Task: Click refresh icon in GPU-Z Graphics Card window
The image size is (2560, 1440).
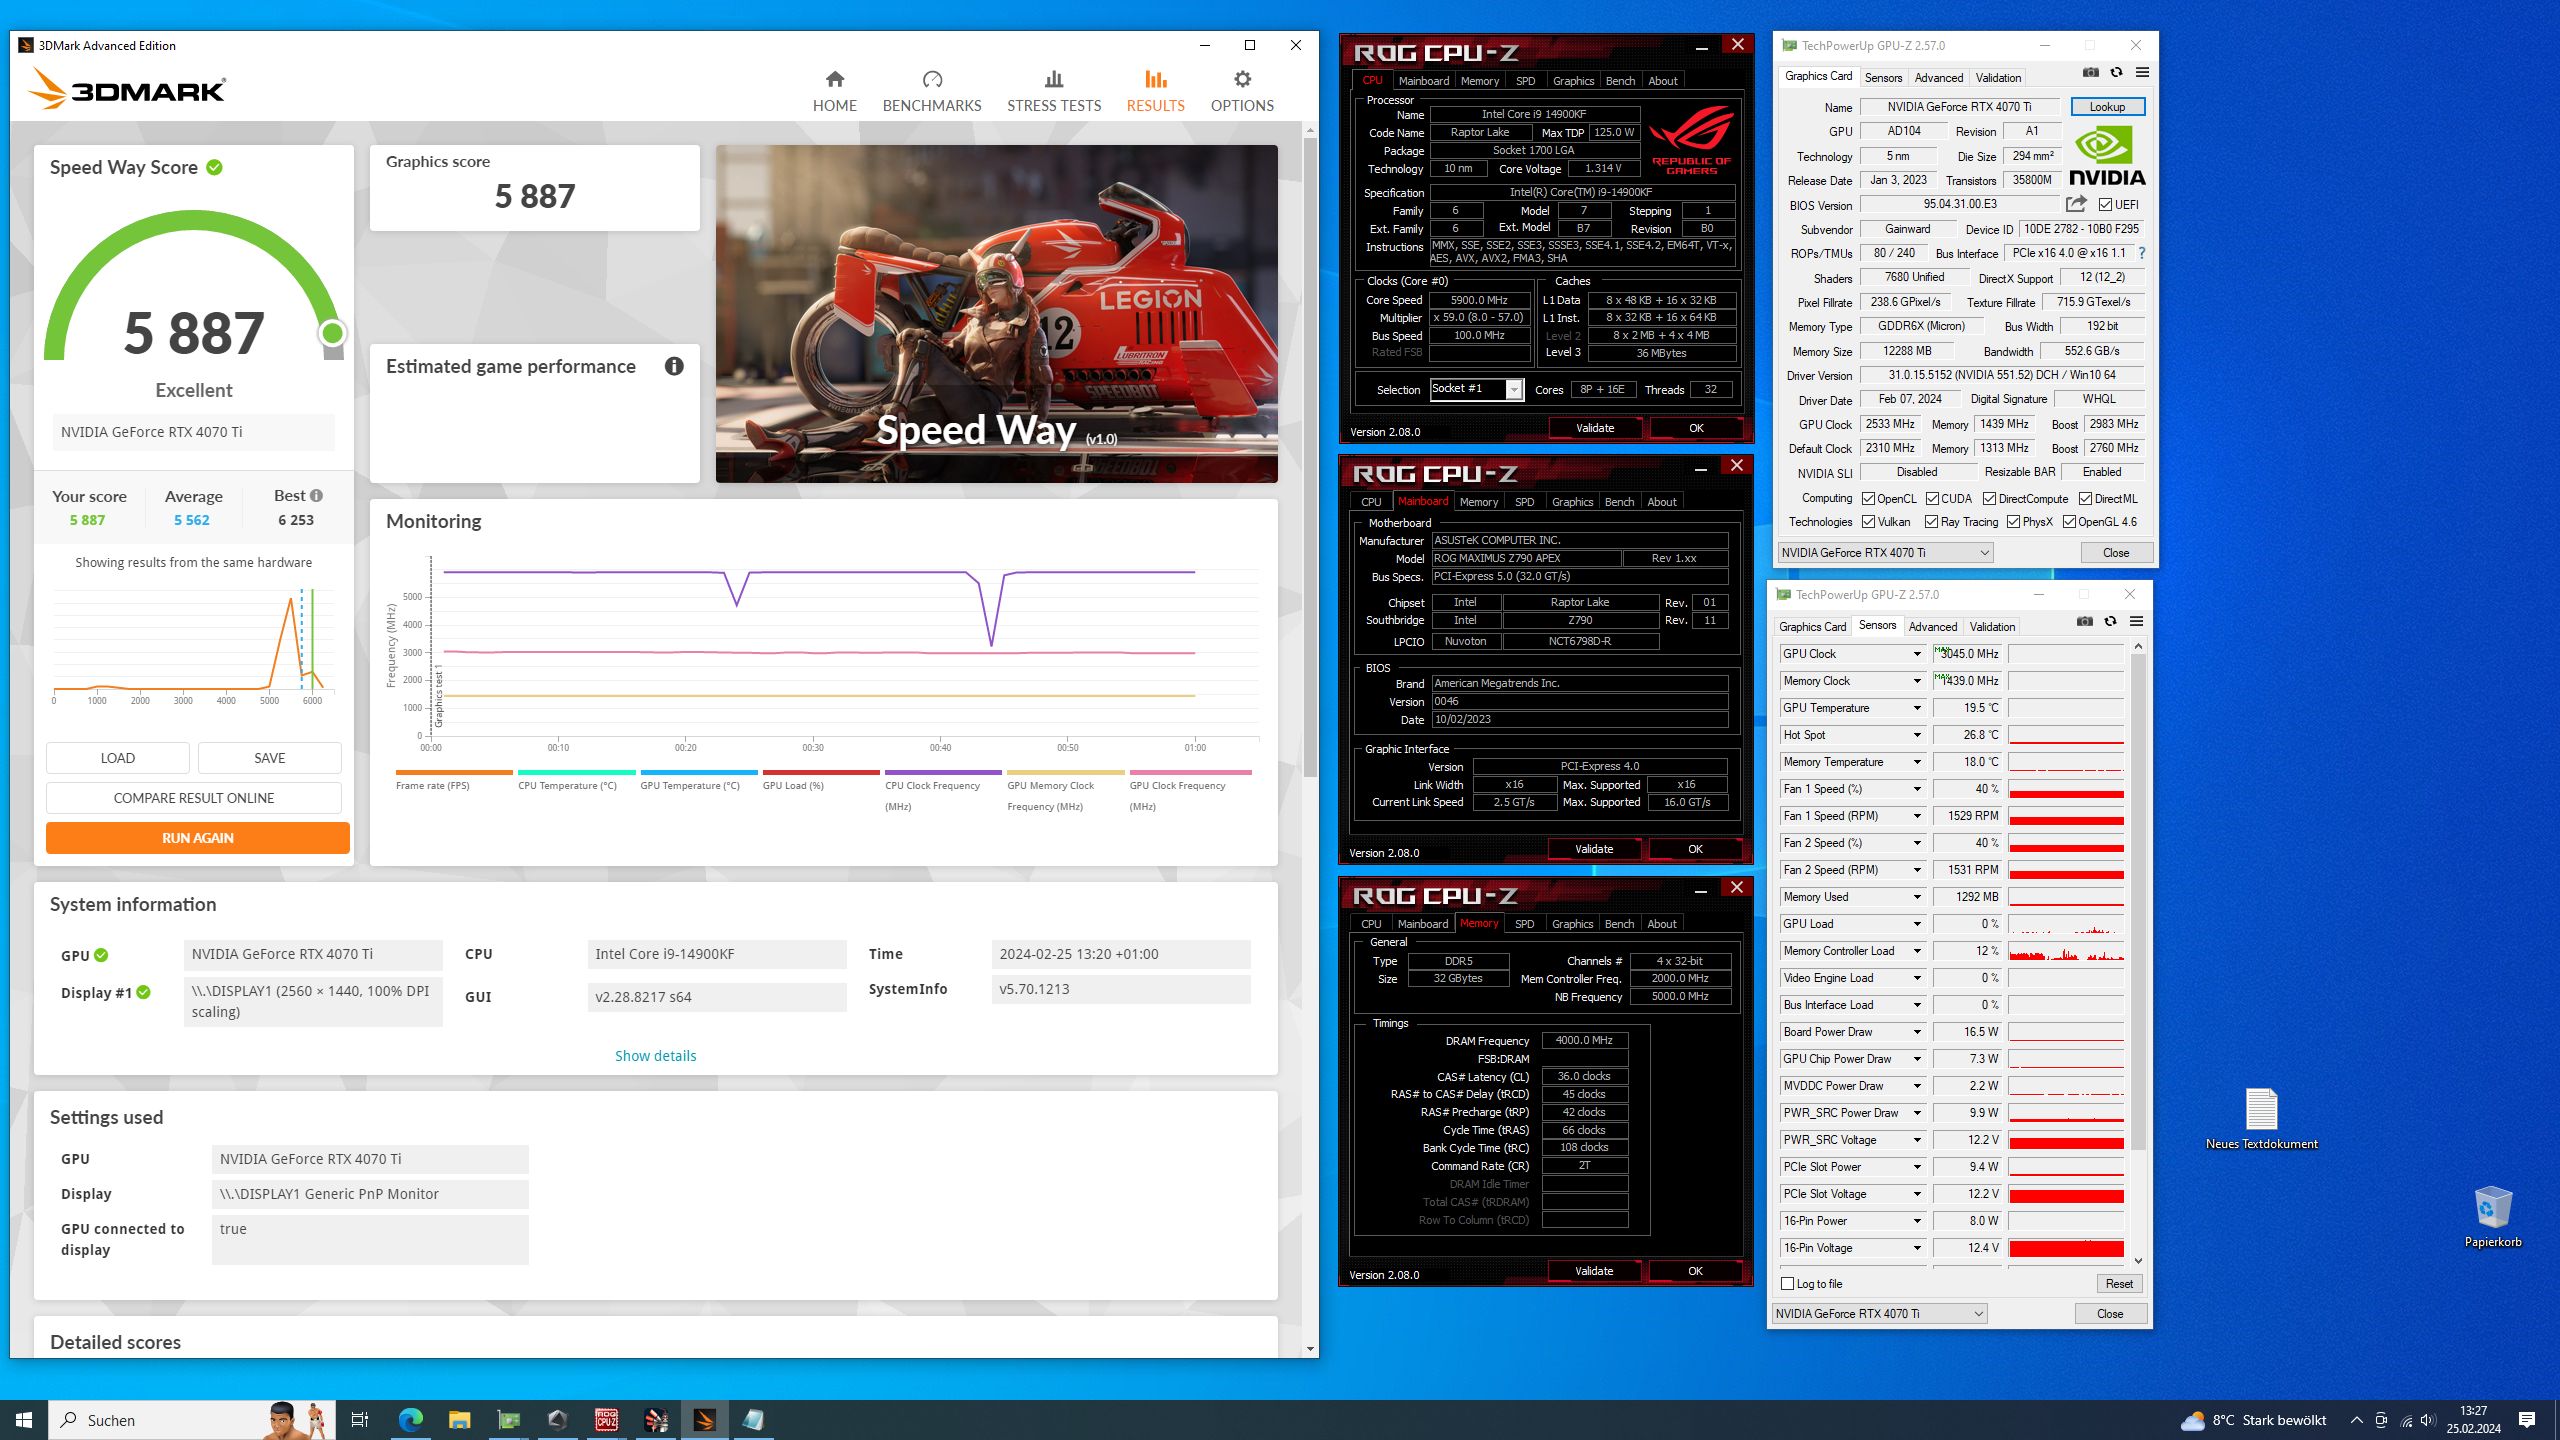Action: click(x=2116, y=72)
